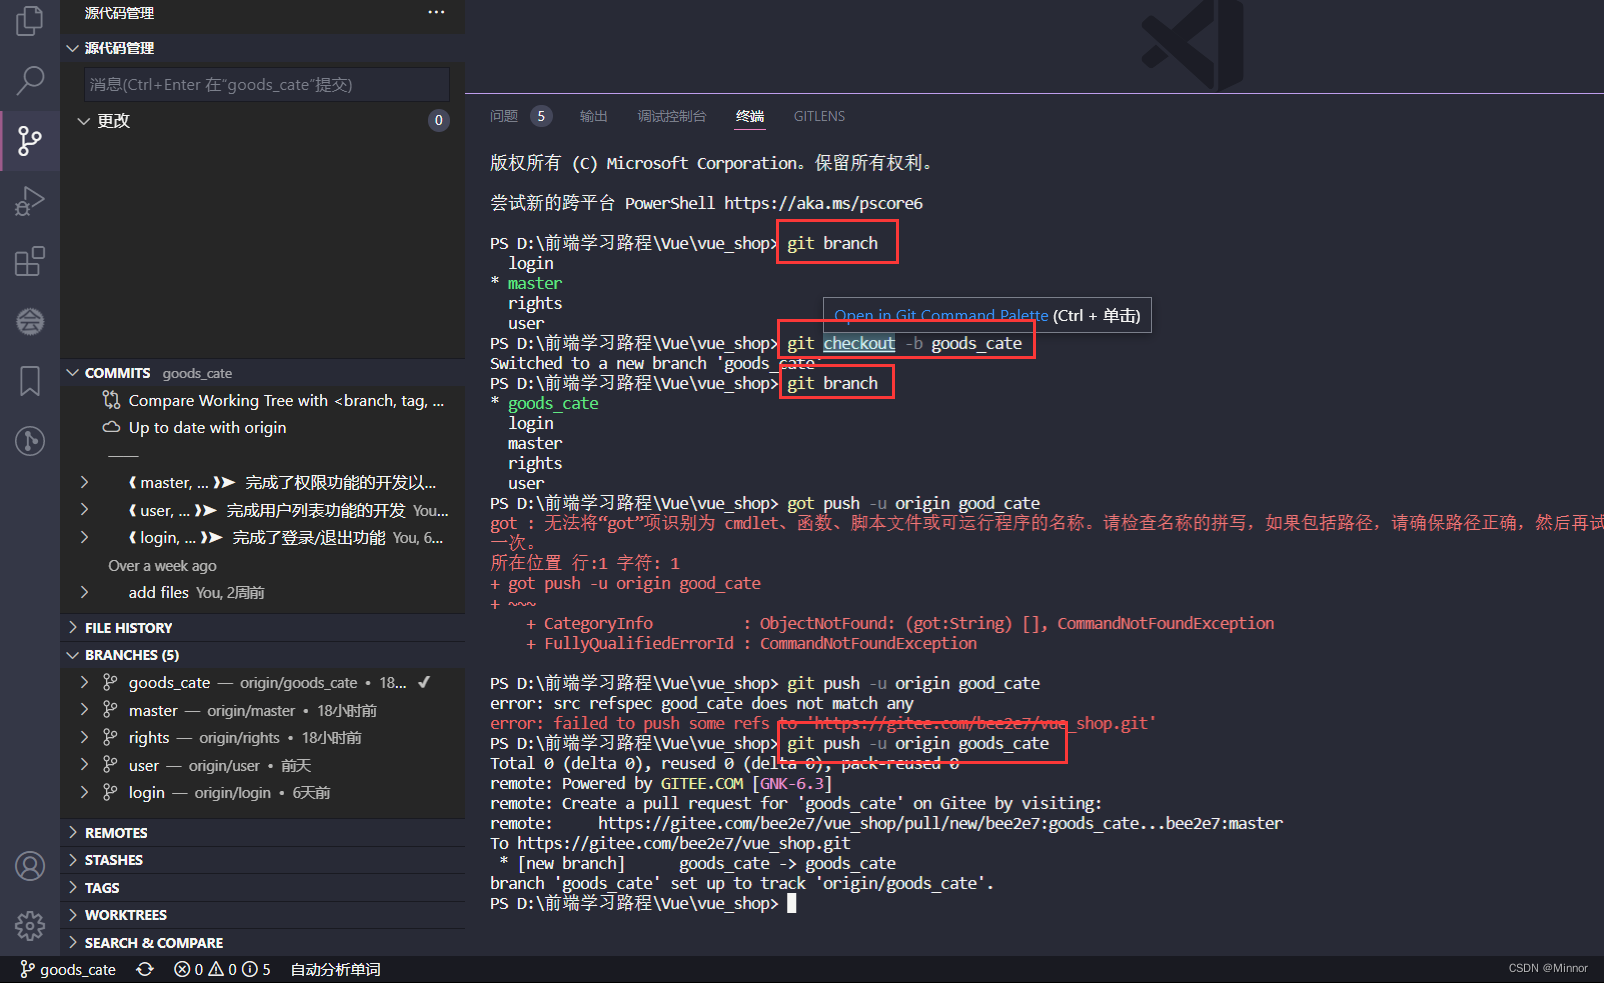Open the Manage gear icon

click(x=30, y=926)
